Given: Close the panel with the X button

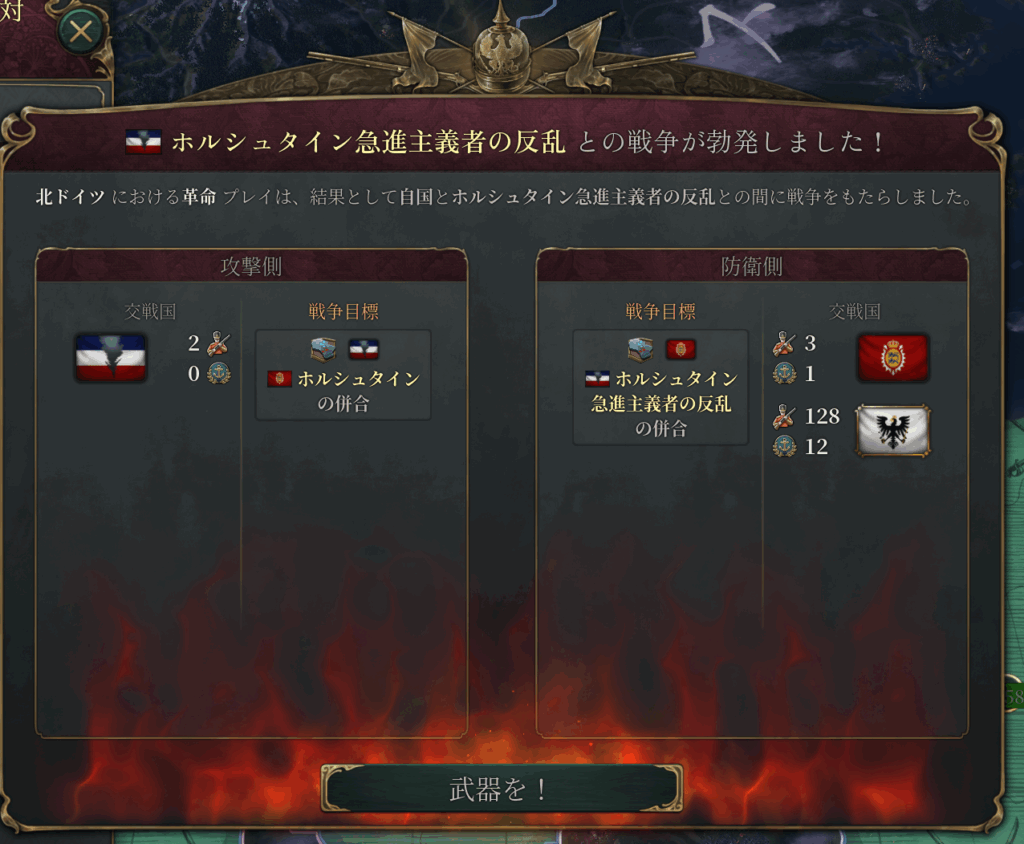Looking at the screenshot, I should coord(81,31).
